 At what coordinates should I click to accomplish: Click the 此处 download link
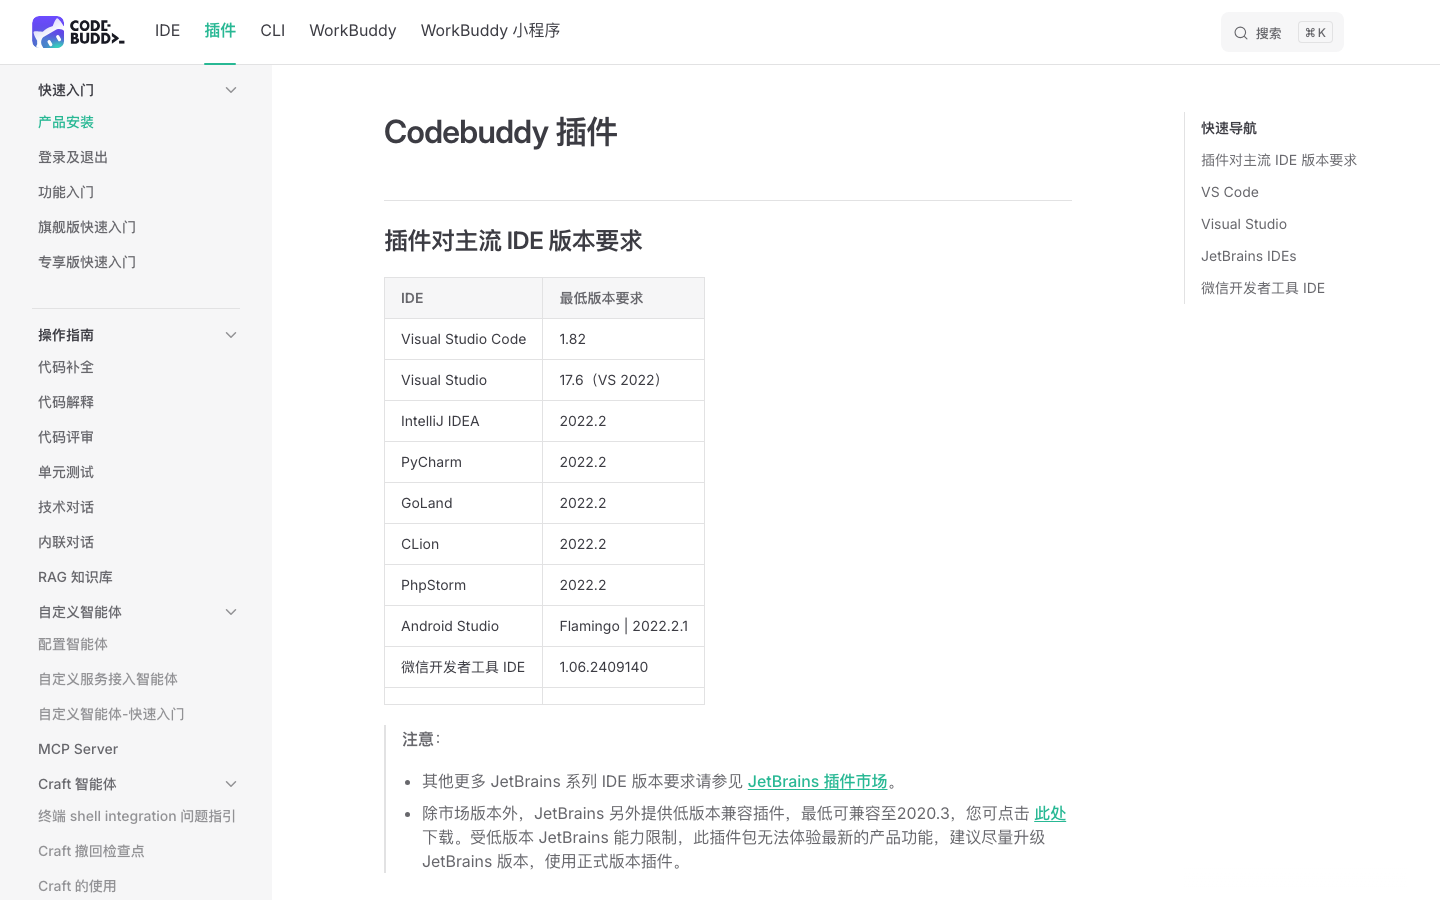1050,813
